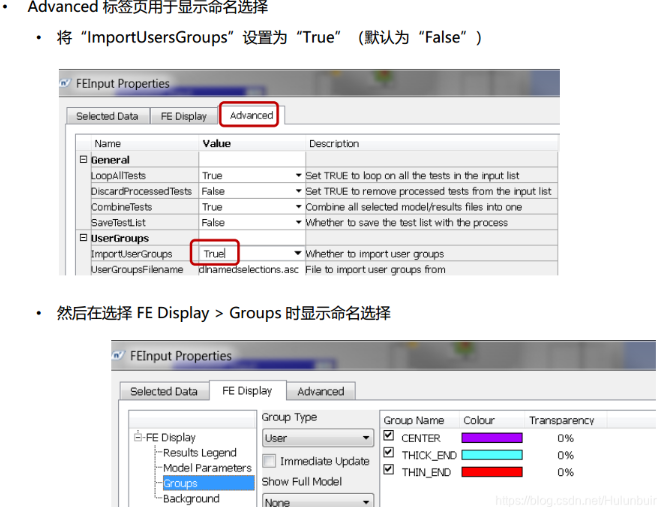Disable the THIN_END group checkbox
Image resolution: width=660 pixels, height=507 pixels.
(390, 471)
